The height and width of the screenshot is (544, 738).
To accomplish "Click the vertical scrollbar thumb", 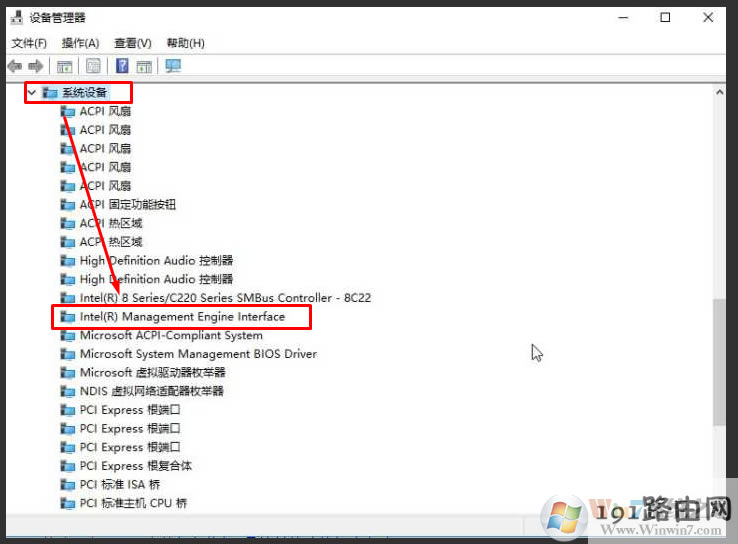I will point(719,362).
